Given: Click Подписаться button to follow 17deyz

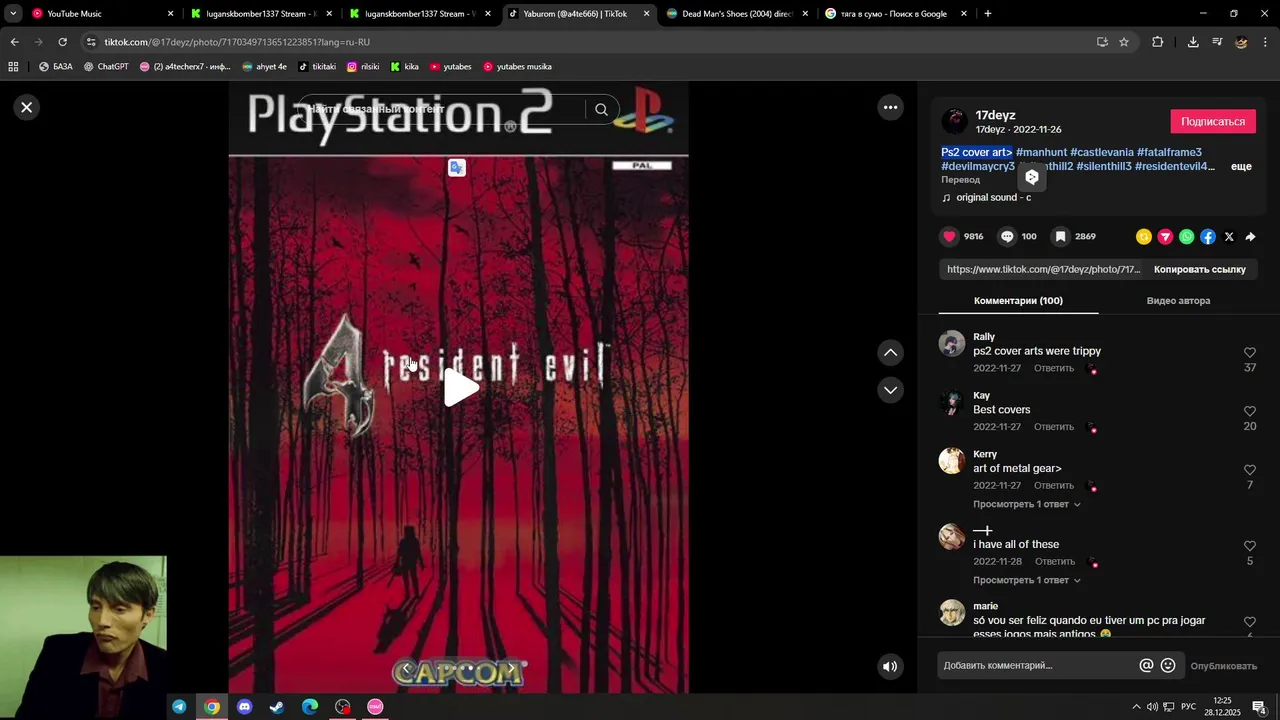Looking at the screenshot, I should [x=1213, y=121].
